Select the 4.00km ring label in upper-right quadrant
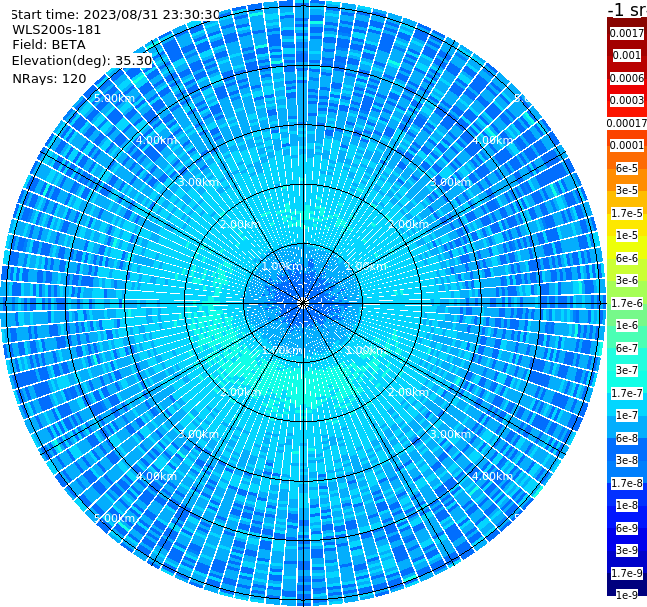The image size is (647, 607). [x=492, y=140]
